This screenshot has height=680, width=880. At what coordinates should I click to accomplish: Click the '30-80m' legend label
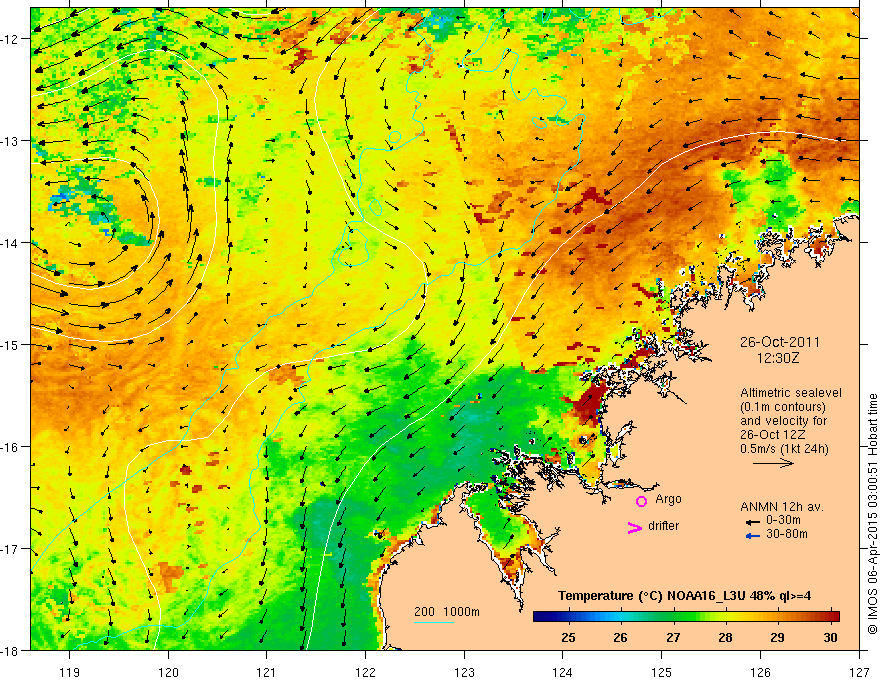click(787, 534)
